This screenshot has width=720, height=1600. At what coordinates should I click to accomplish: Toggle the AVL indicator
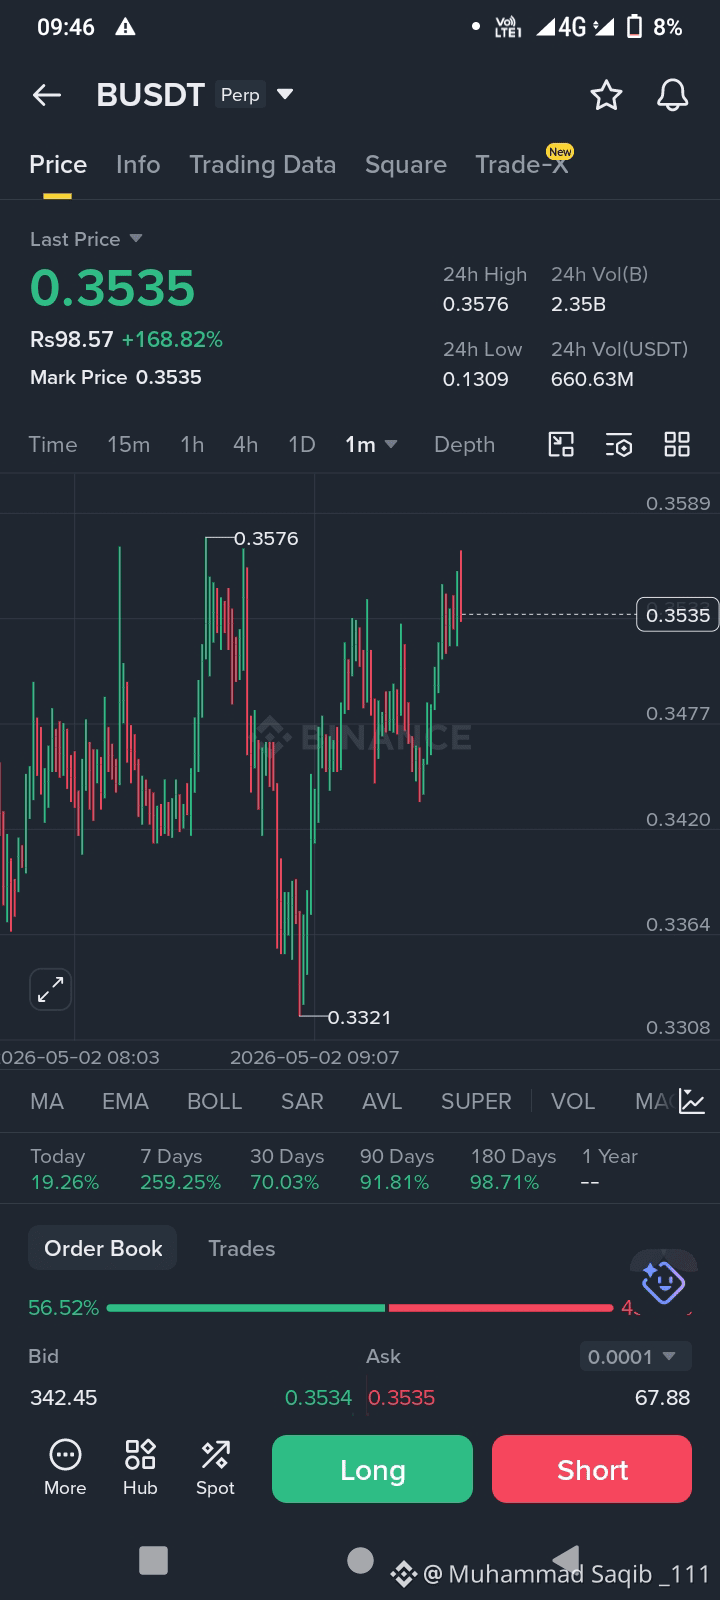(x=382, y=1101)
